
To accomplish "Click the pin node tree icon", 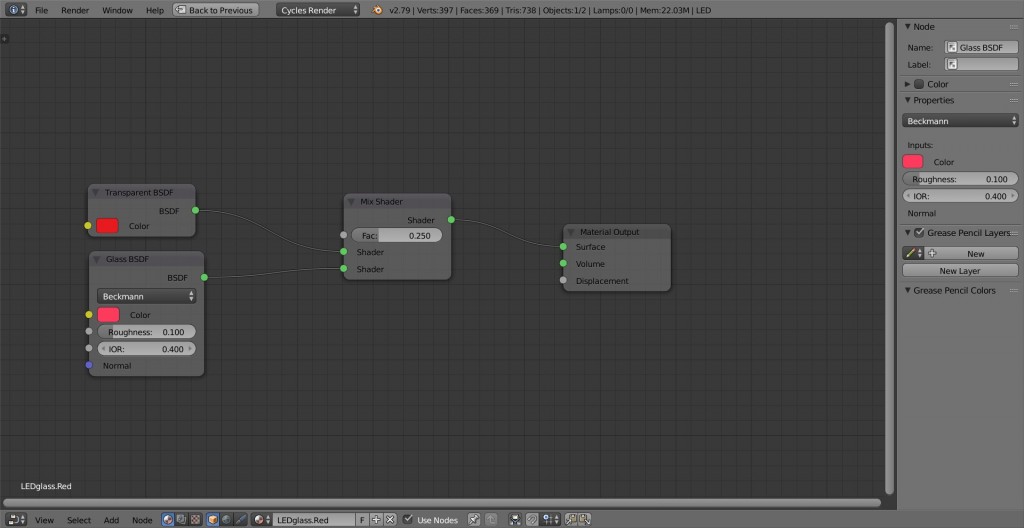I will (475, 520).
